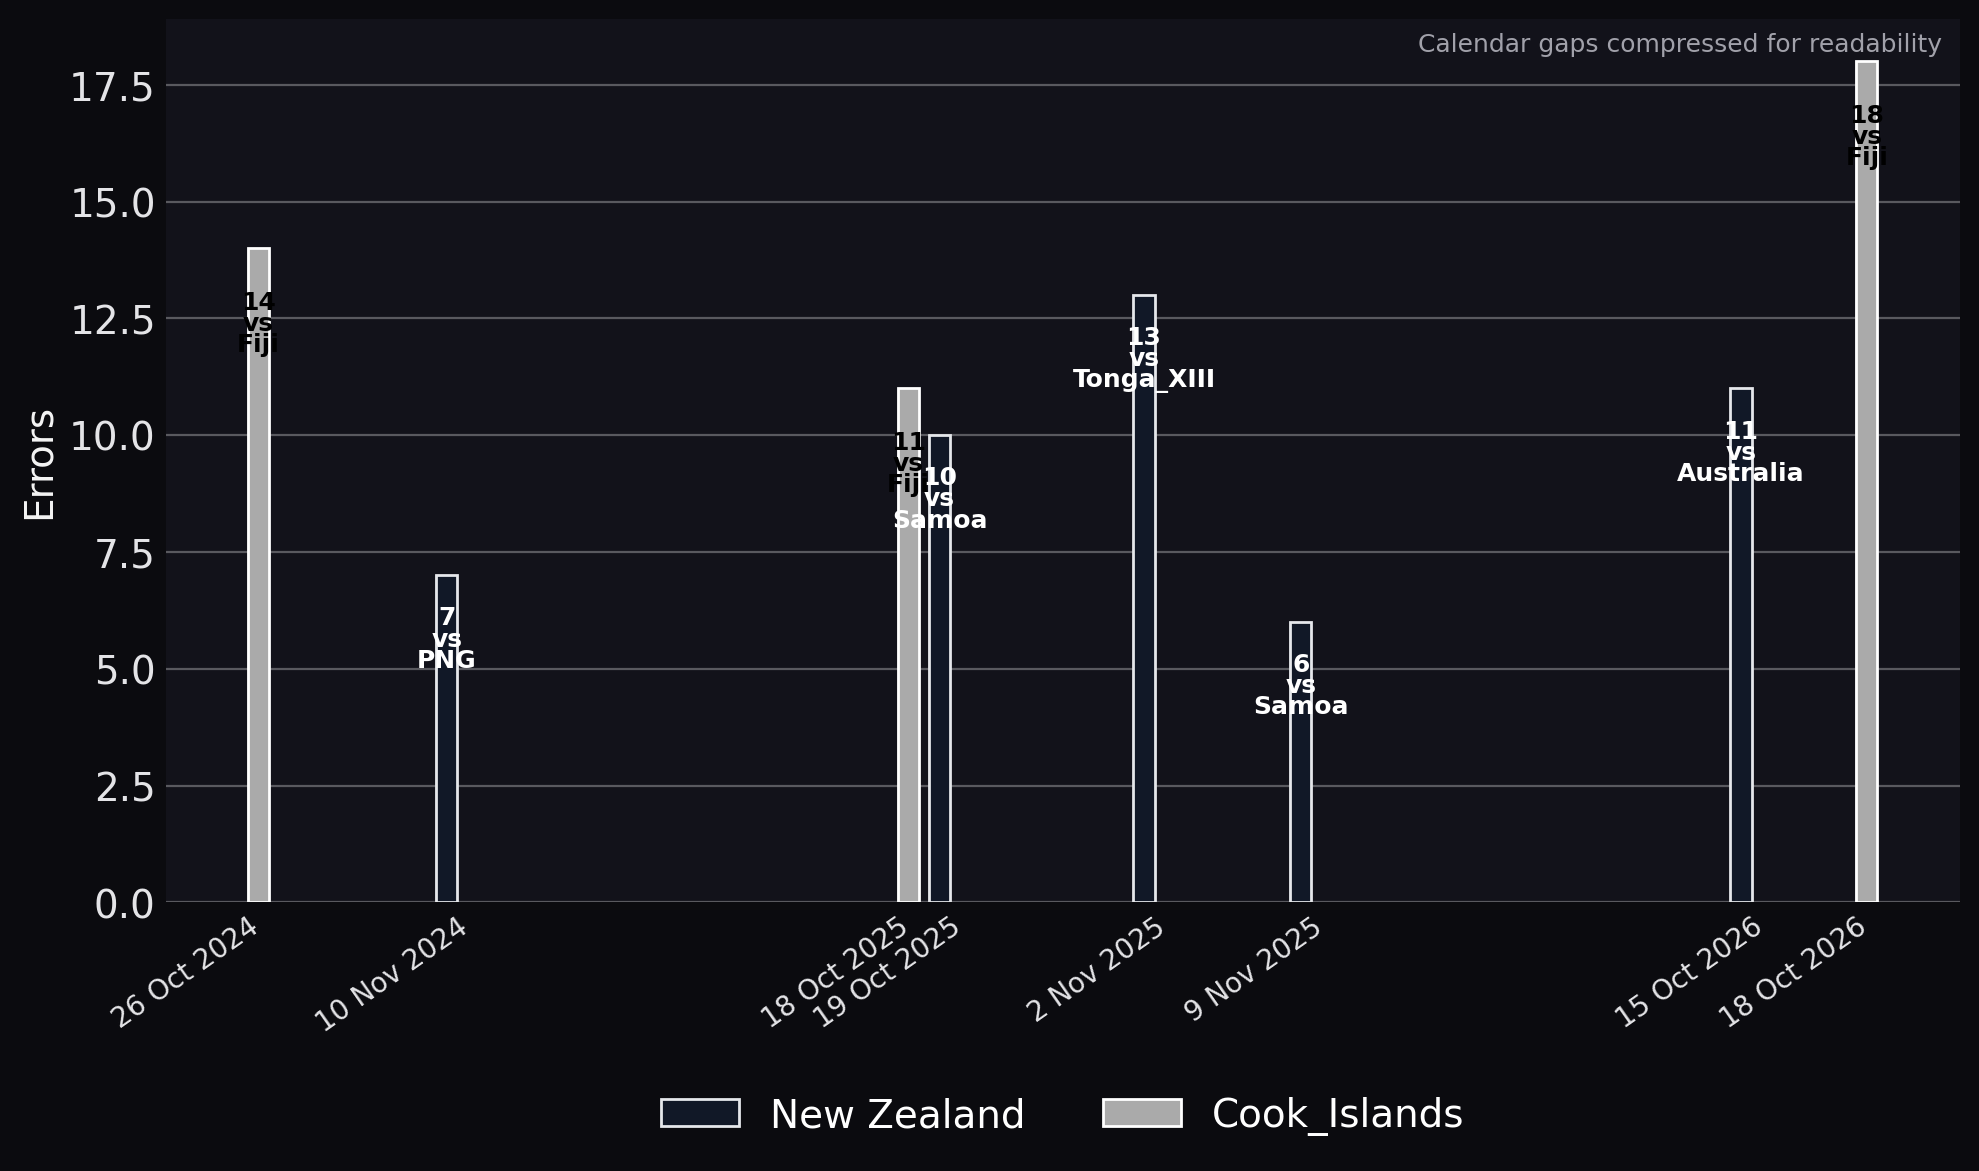Click the 10 Nov 2024 axis label
Image resolution: width=1979 pixels, height=1171 pixels.
[x=393, y=974]
